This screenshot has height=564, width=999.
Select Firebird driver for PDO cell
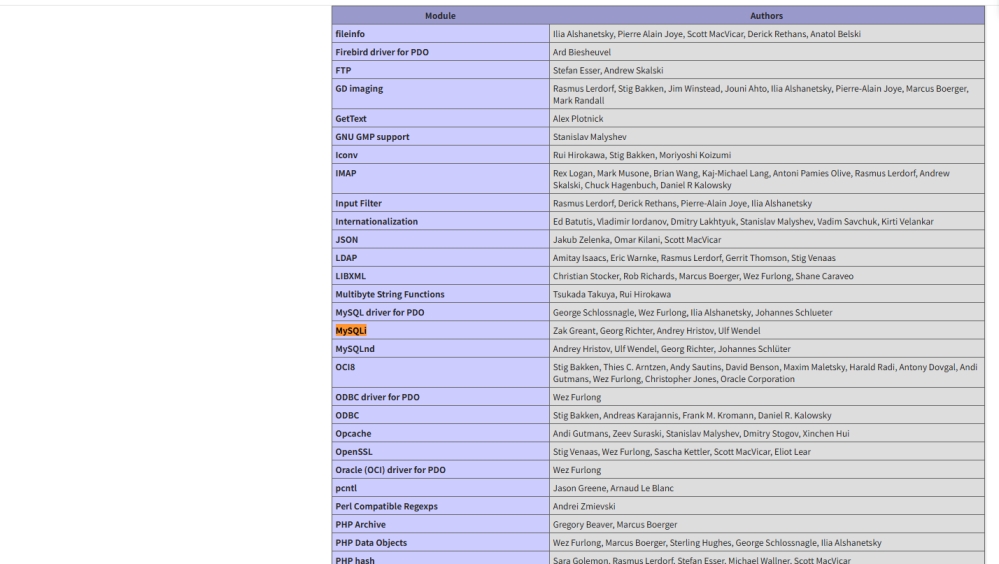point(440,52)
